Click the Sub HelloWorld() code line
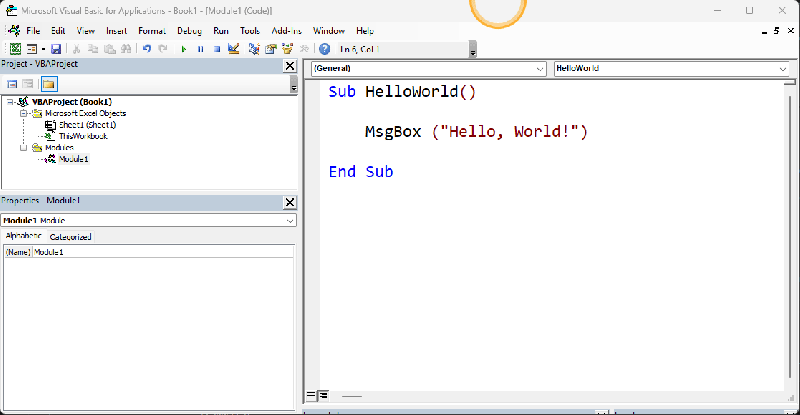 (x=402, y=92)
